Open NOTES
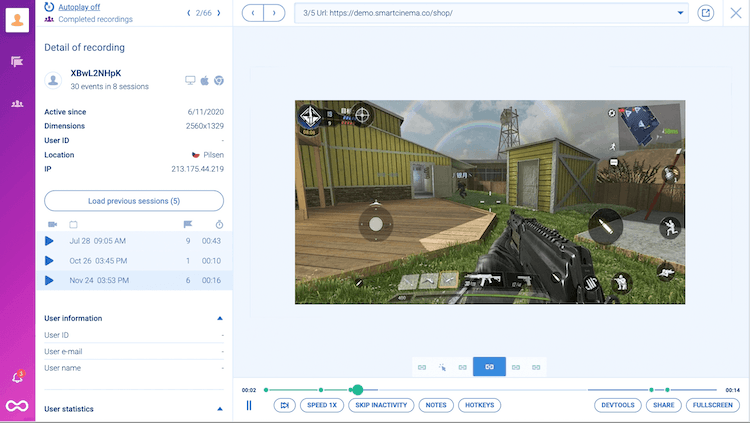The height and width of the screenshot is (423, 750). (x=436, y=405)
